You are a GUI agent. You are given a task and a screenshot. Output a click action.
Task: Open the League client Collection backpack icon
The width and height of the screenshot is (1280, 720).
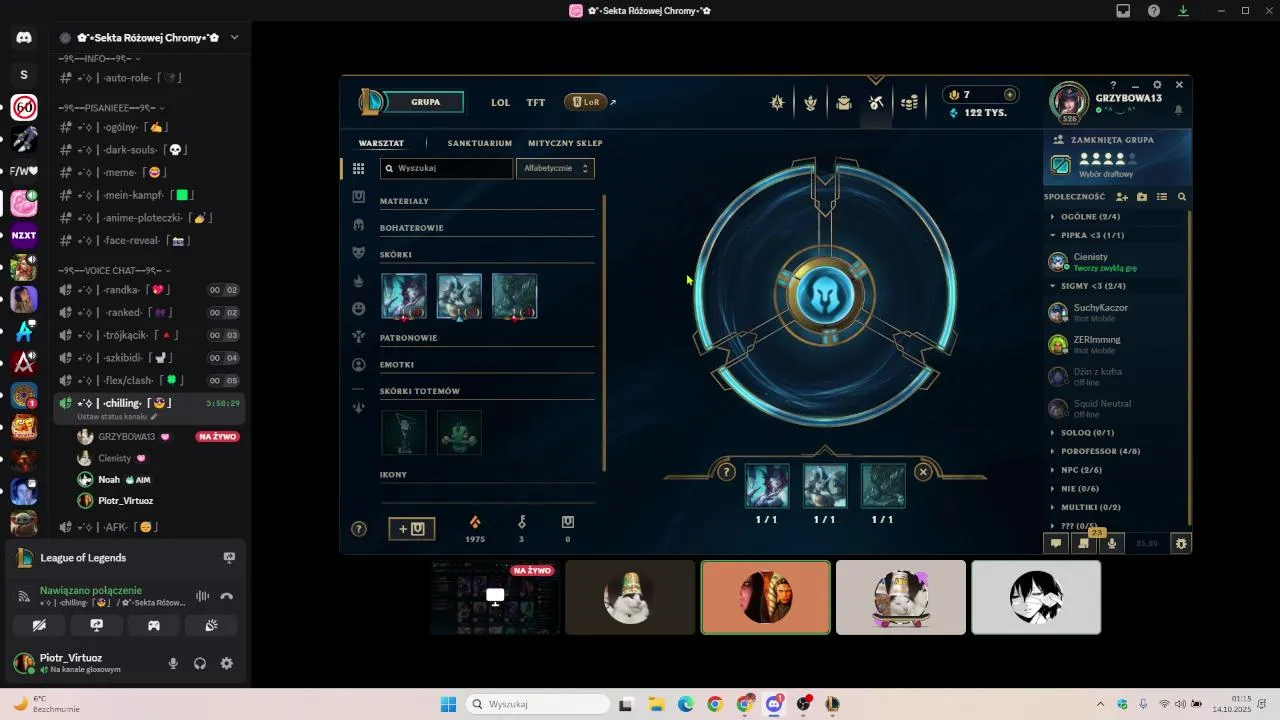pos(844,102)
